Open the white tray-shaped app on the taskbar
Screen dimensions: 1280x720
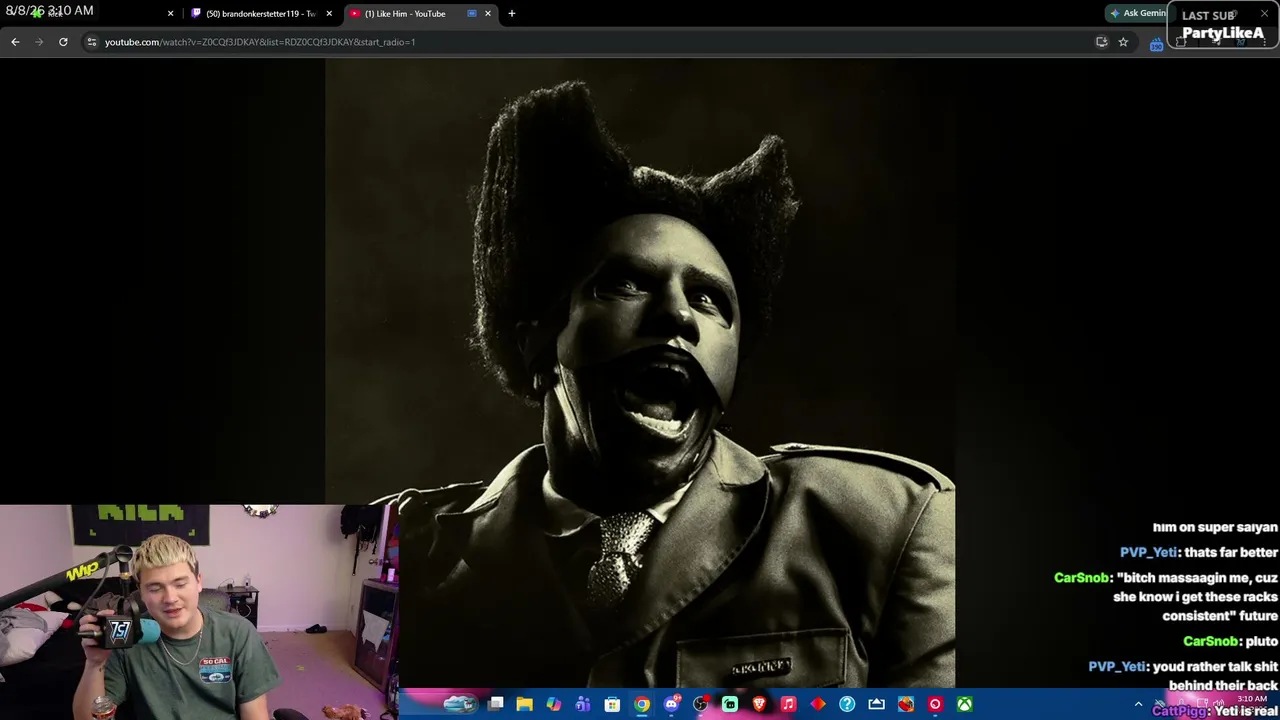coord(876,705)
